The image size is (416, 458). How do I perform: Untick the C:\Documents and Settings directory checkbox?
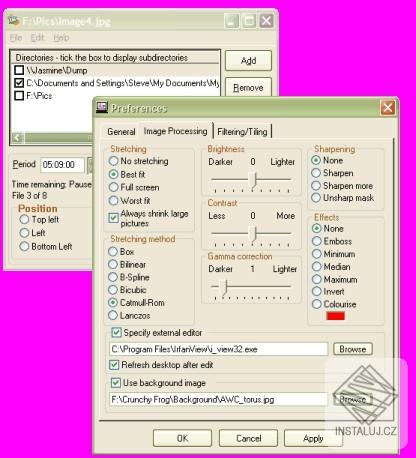click(x=19, y=83)
